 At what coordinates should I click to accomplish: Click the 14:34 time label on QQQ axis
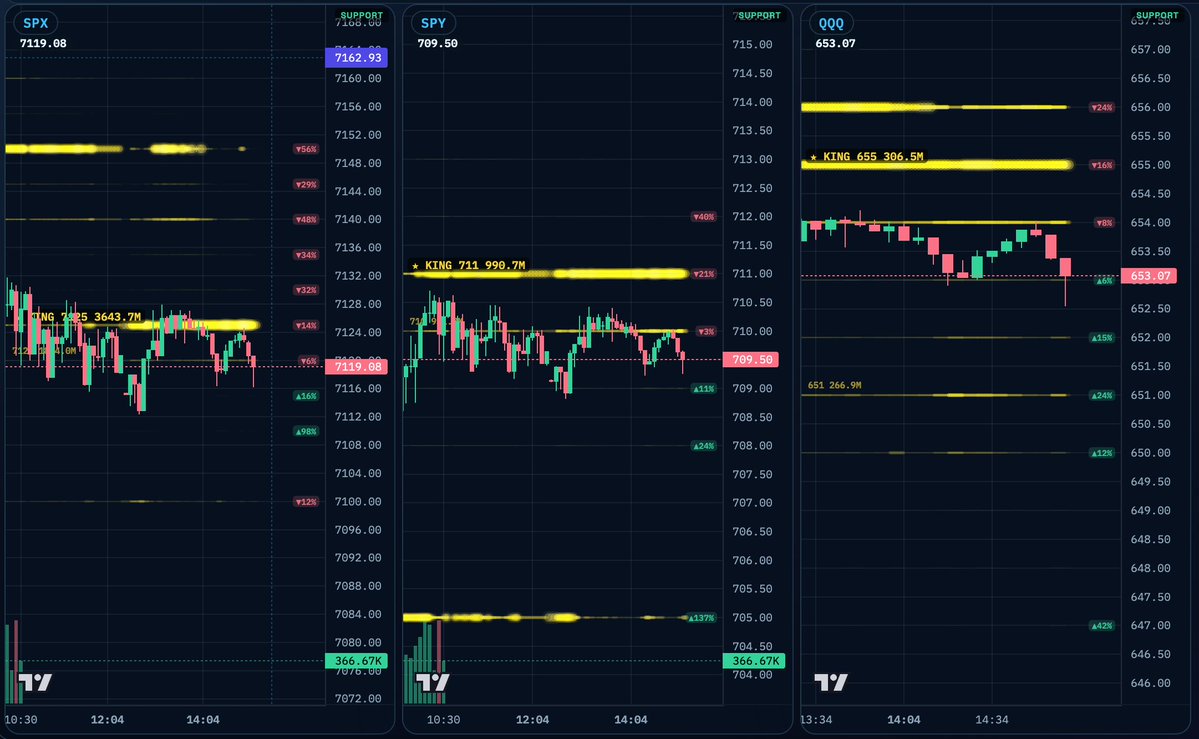pyautogui.click(x=992, y=720)
